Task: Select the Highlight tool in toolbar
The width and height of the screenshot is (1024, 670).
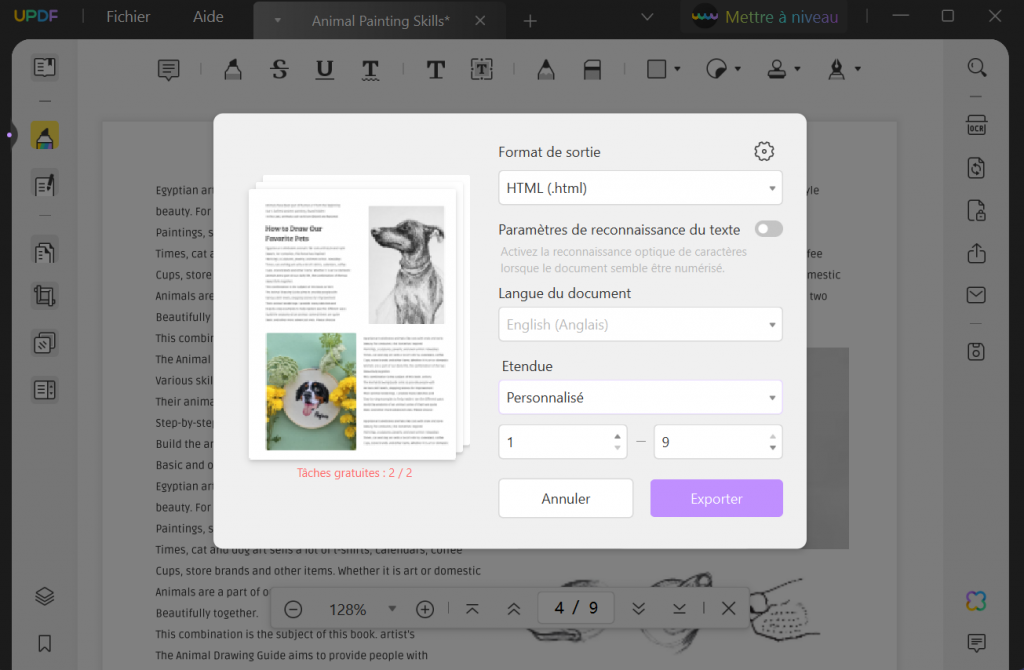Action: click(232, 69)
